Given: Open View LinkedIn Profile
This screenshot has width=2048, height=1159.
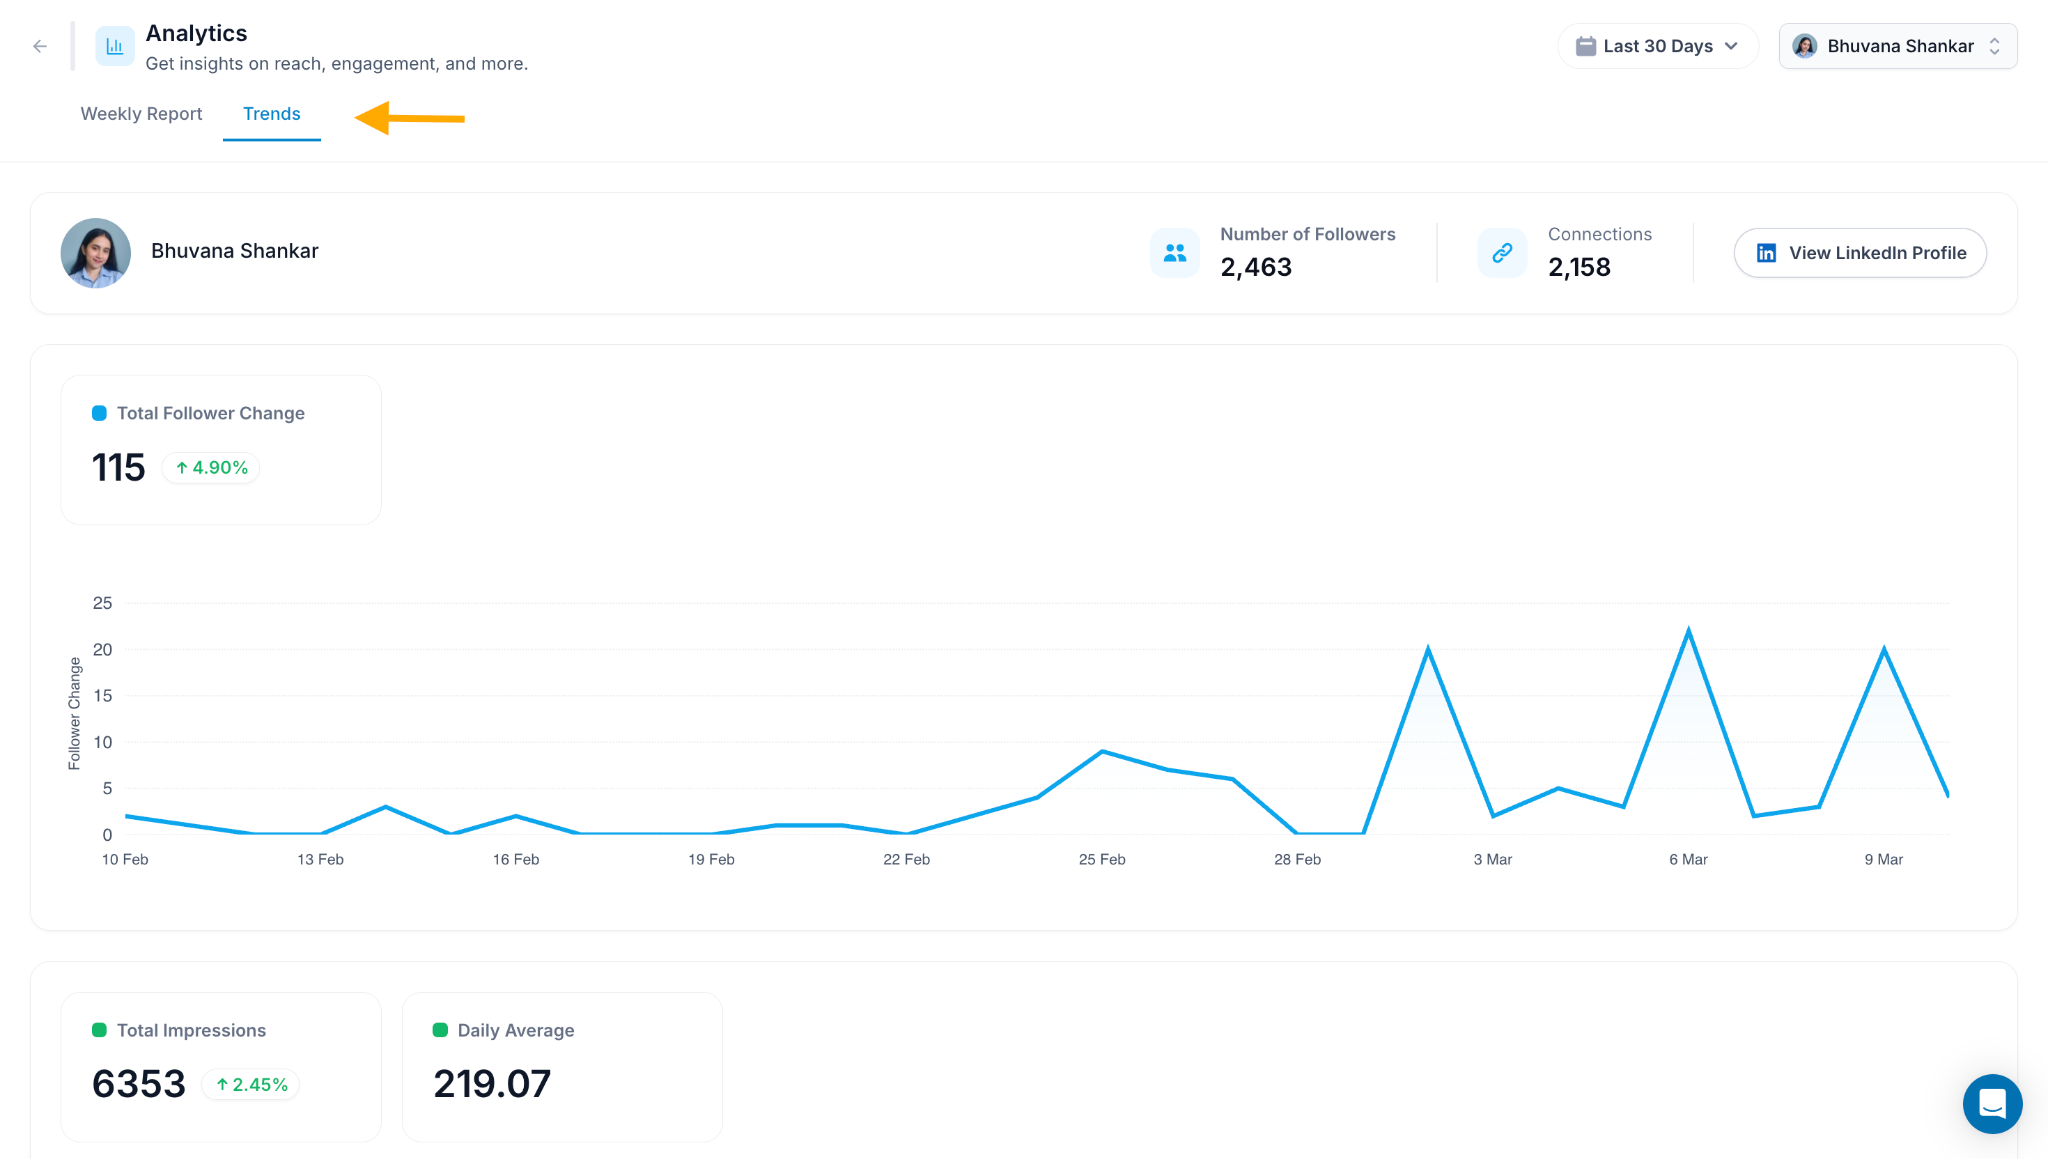Looking at the screenshot, I should point(1860,253).
